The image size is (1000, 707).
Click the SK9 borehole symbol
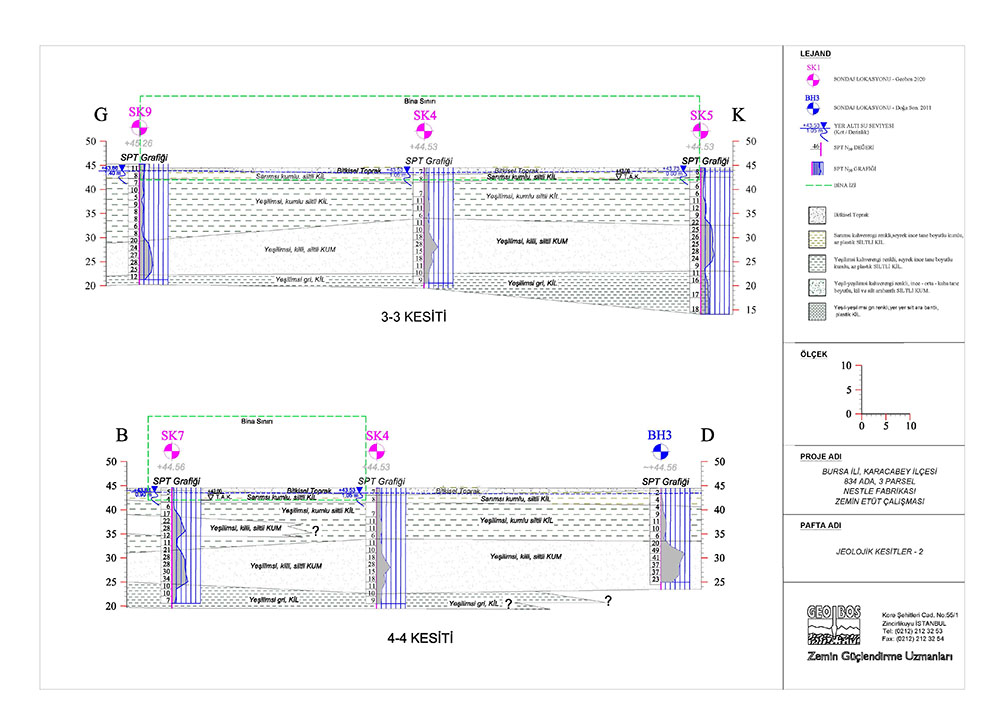(x=140, y=129)
